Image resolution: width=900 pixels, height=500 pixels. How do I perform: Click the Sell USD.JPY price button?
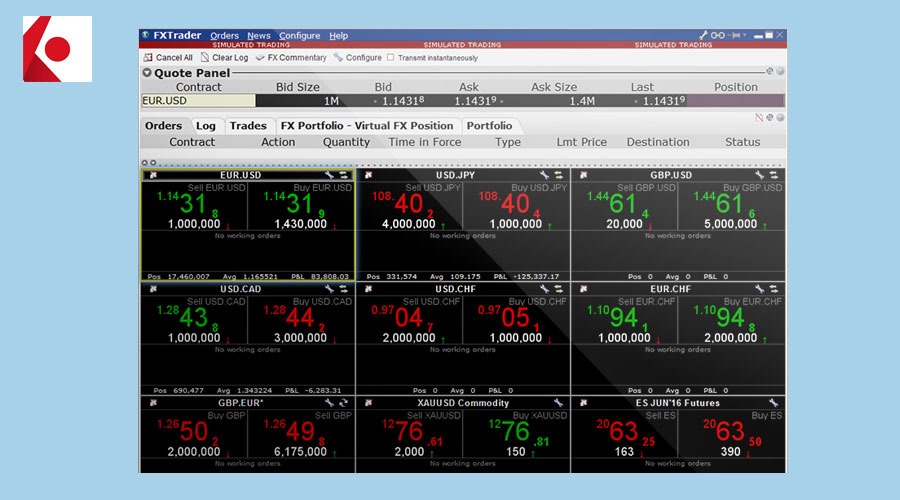[409, 207]
